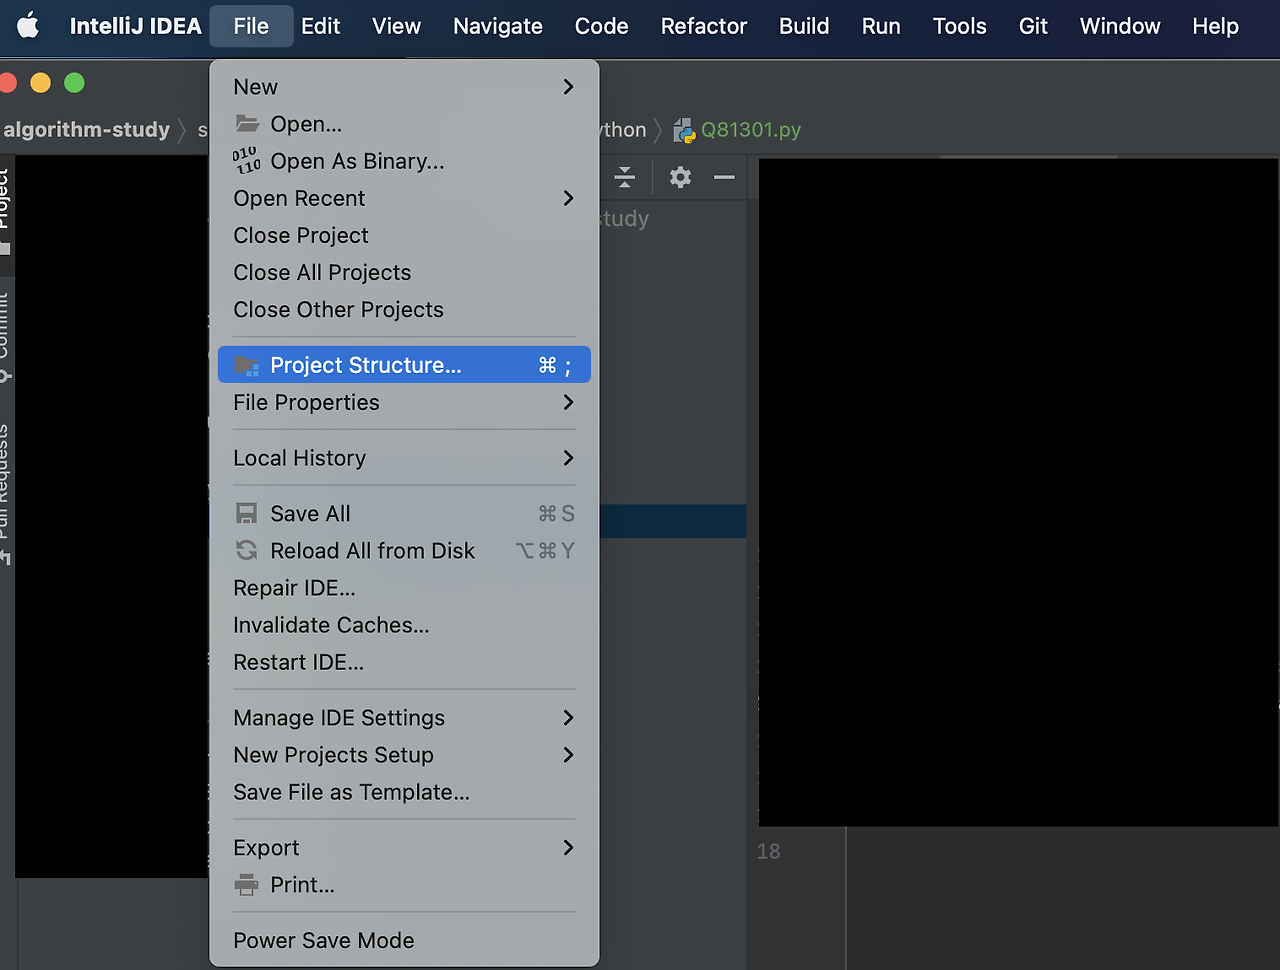
Task: Click the printer icon beside Print...
Action: [246, 885]
